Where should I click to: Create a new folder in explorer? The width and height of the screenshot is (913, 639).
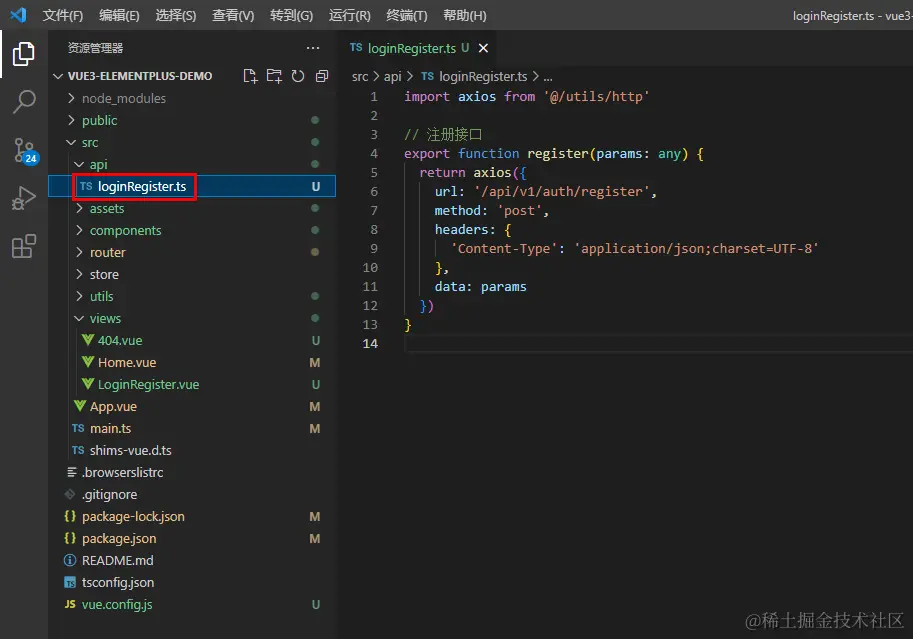tap(274, 76)
